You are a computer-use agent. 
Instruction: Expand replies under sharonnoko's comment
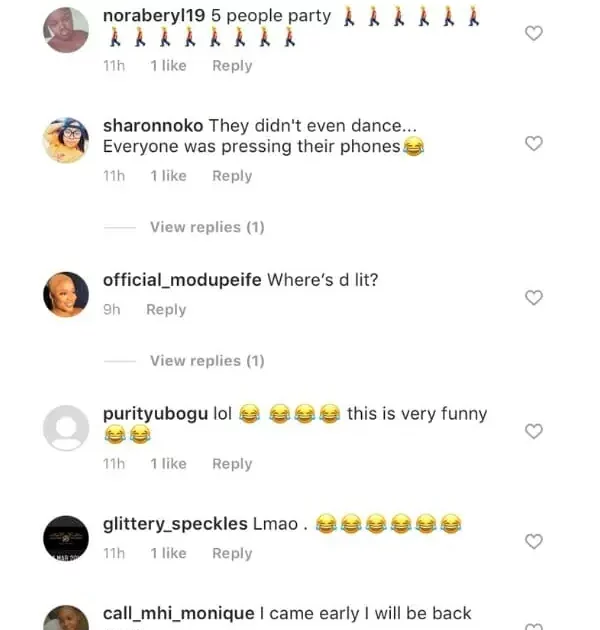click(x=207, y=227)
